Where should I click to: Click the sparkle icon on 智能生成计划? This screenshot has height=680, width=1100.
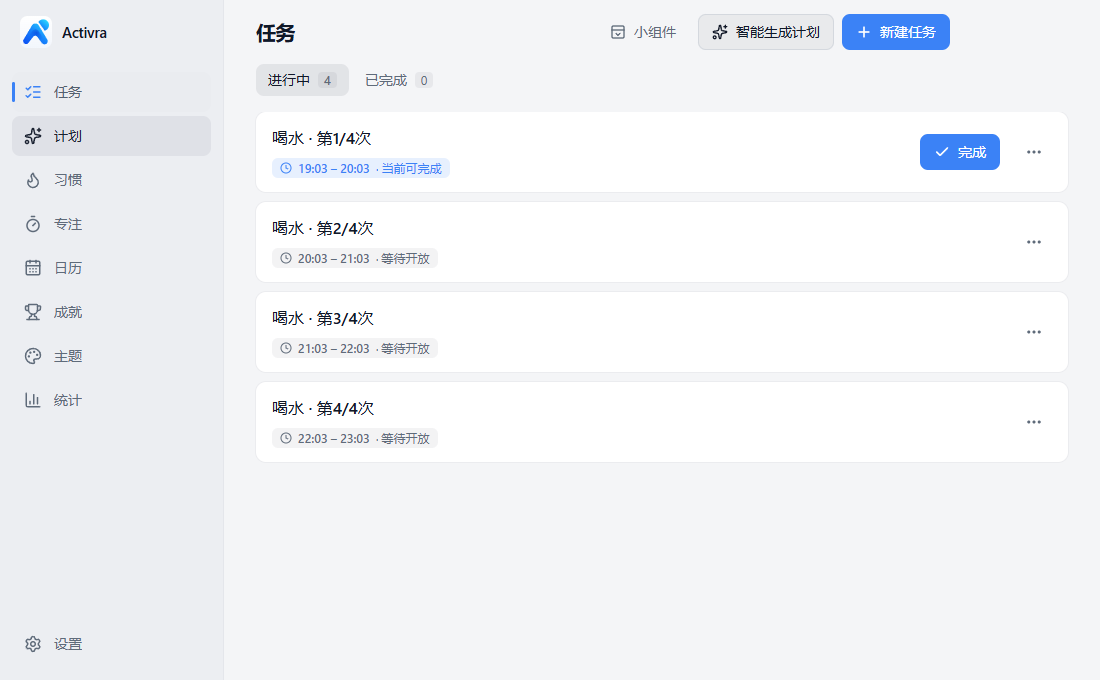[720, 32]
